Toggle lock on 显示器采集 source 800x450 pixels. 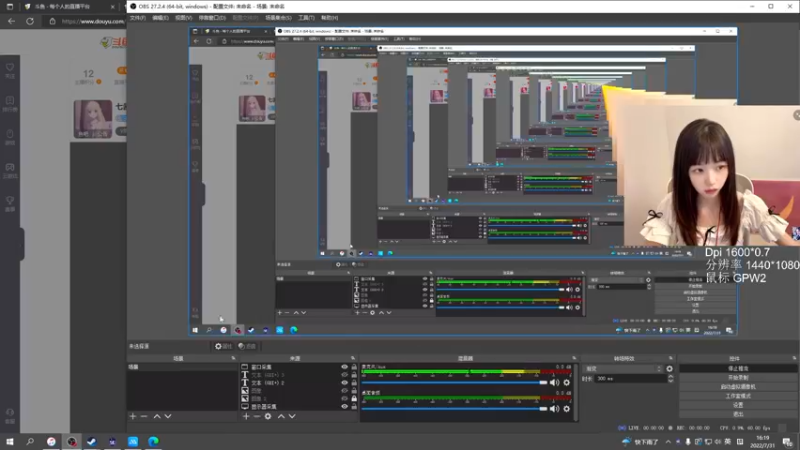click(354, 407)
